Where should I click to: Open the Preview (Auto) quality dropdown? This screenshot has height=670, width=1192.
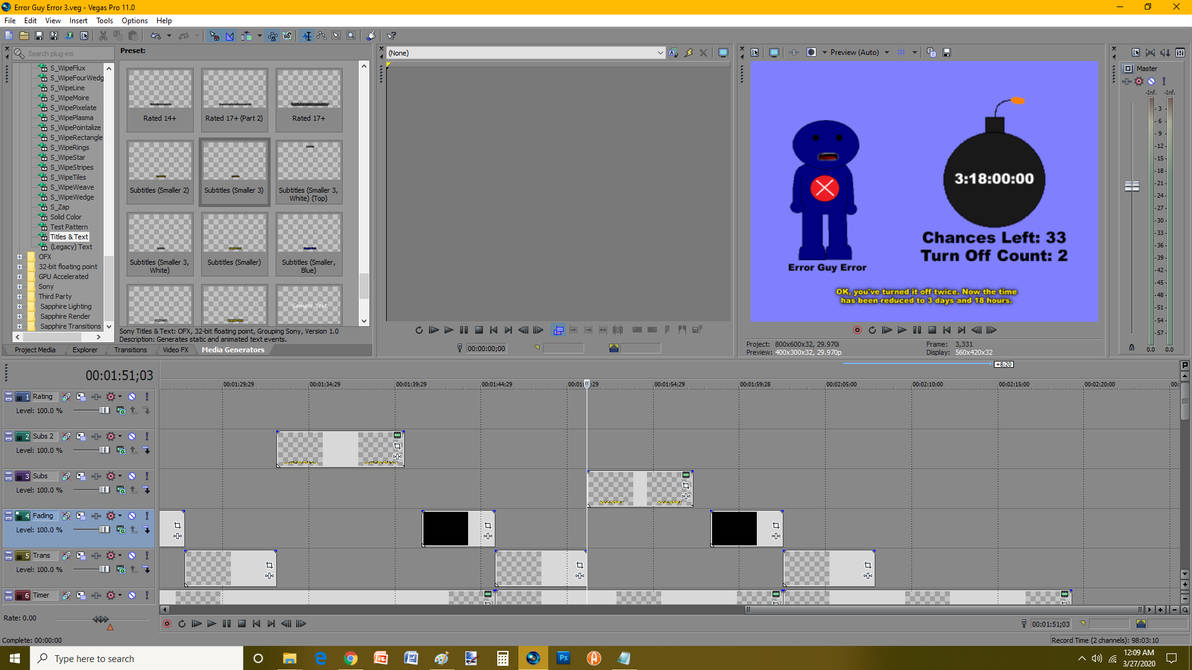886,53
